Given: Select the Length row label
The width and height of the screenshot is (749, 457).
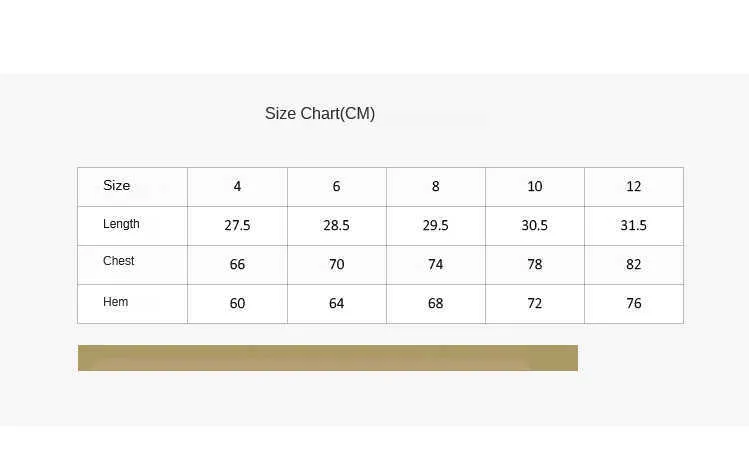Looking at the screenshot, I should 121,224.
